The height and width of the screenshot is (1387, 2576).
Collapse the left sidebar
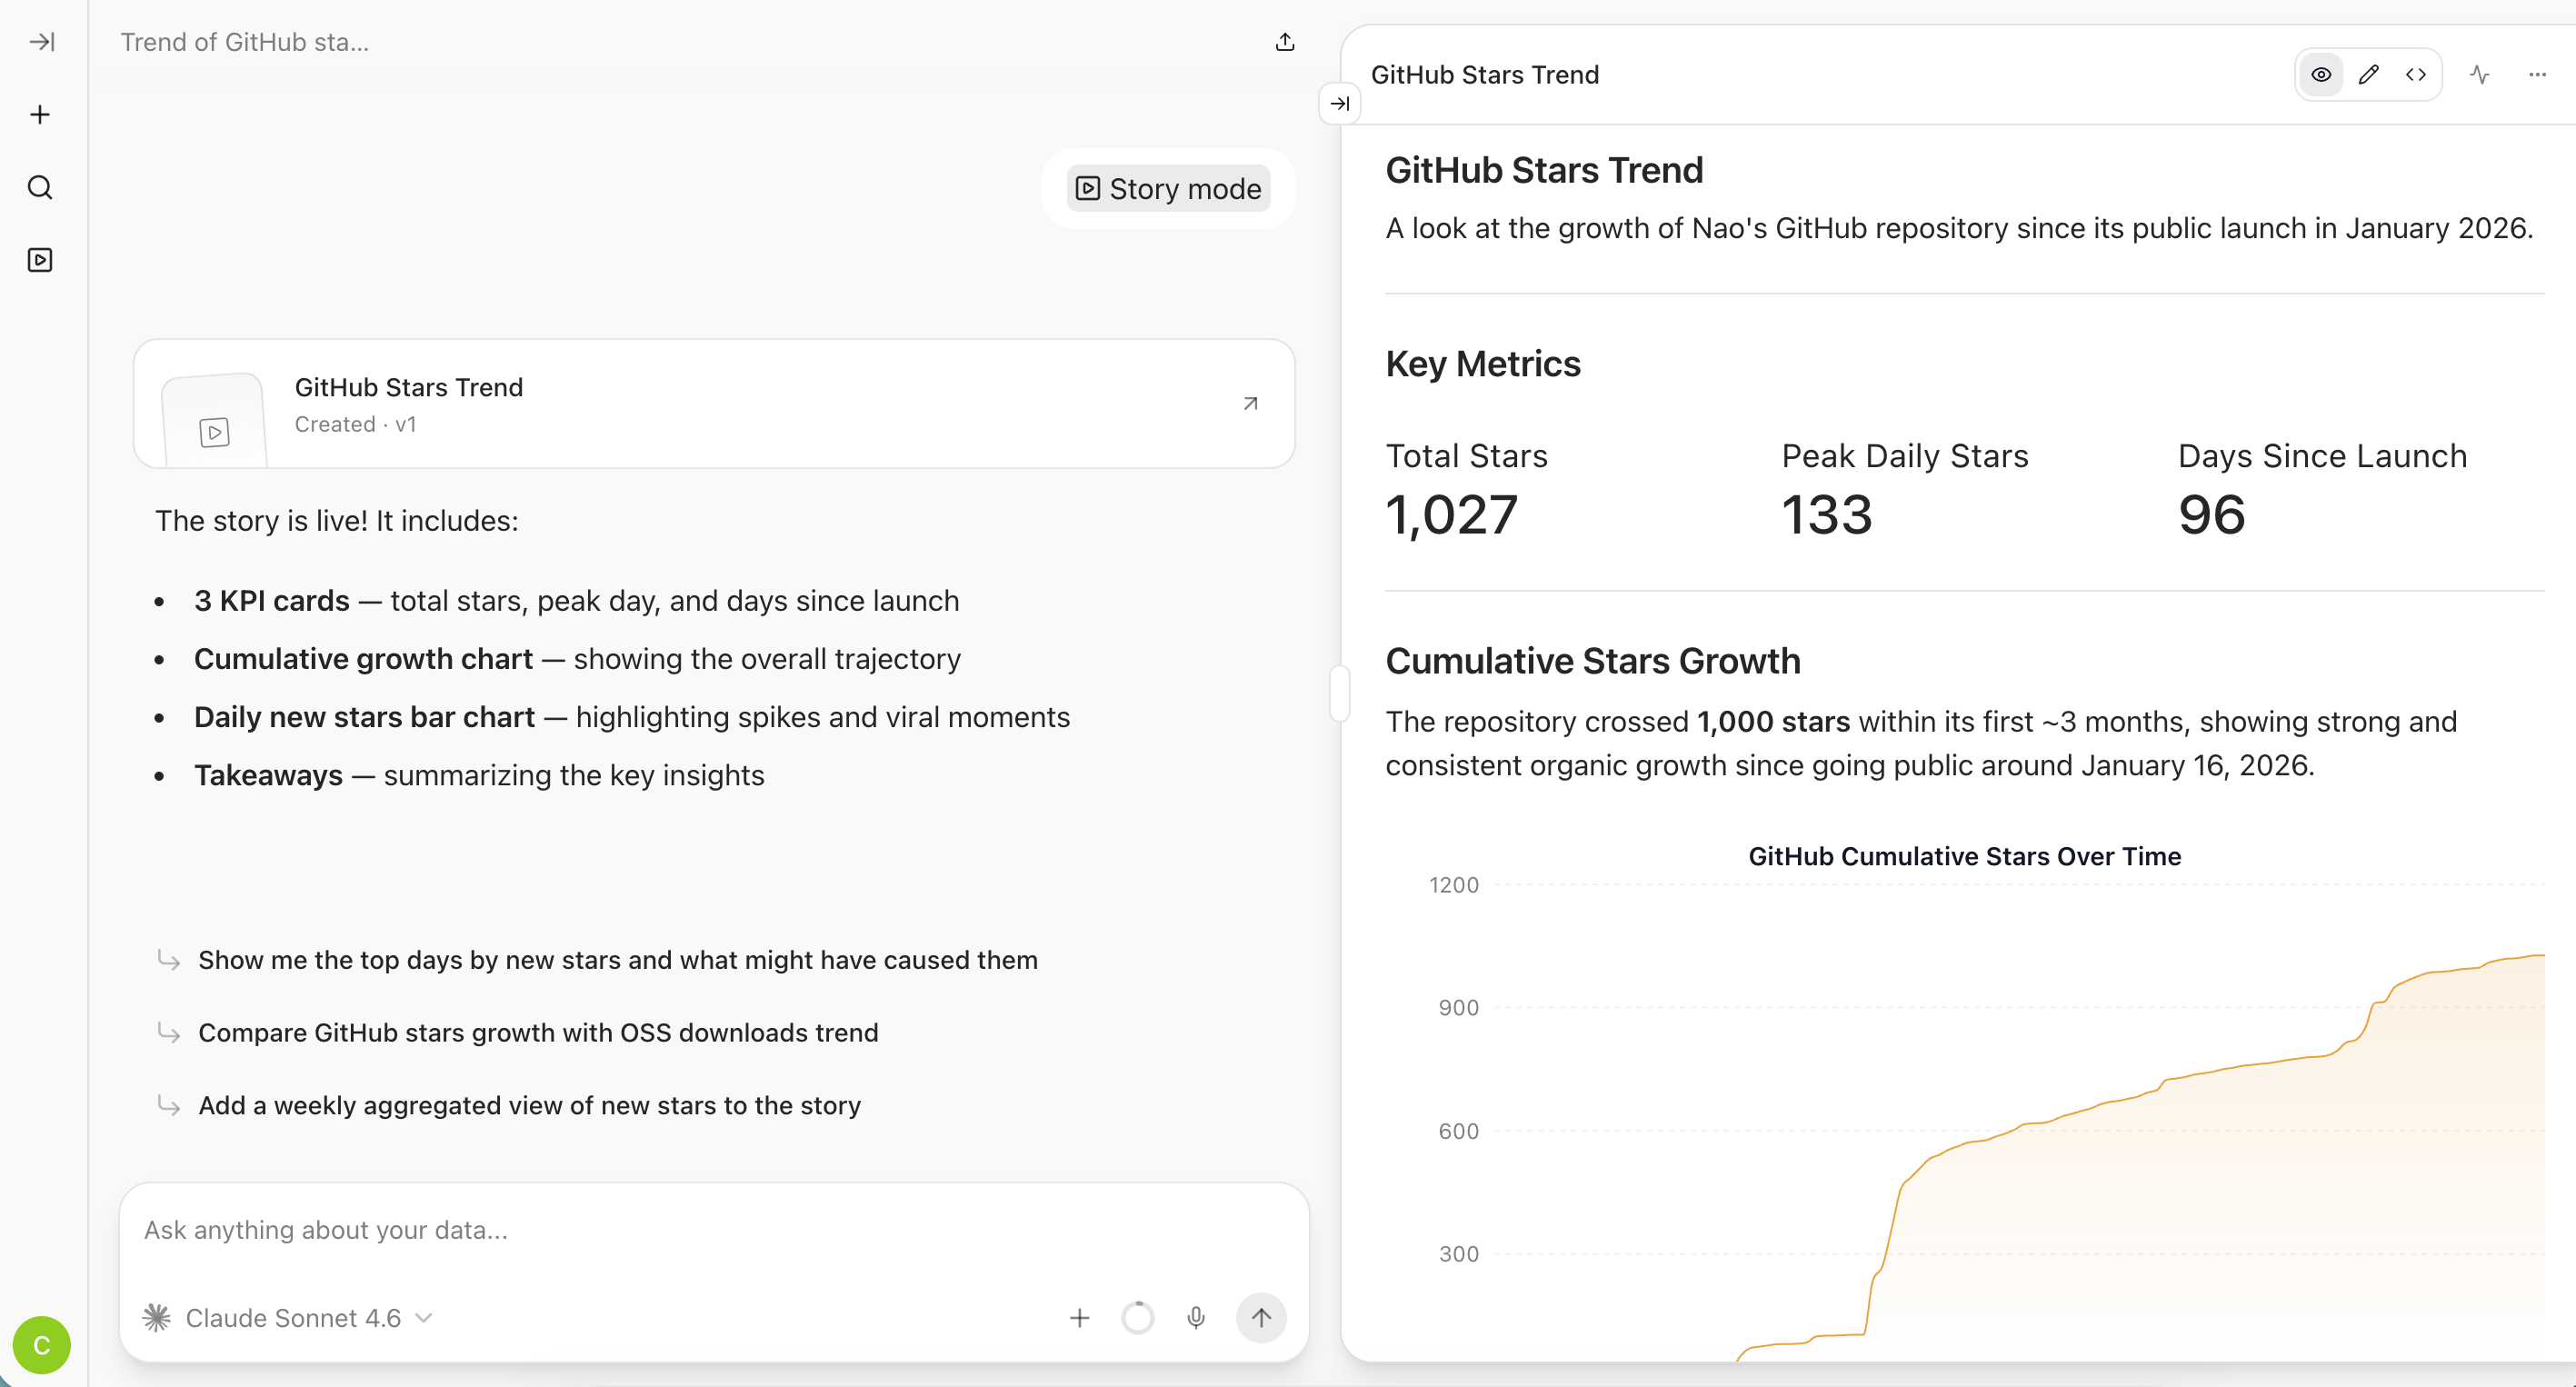pos(40,42)
